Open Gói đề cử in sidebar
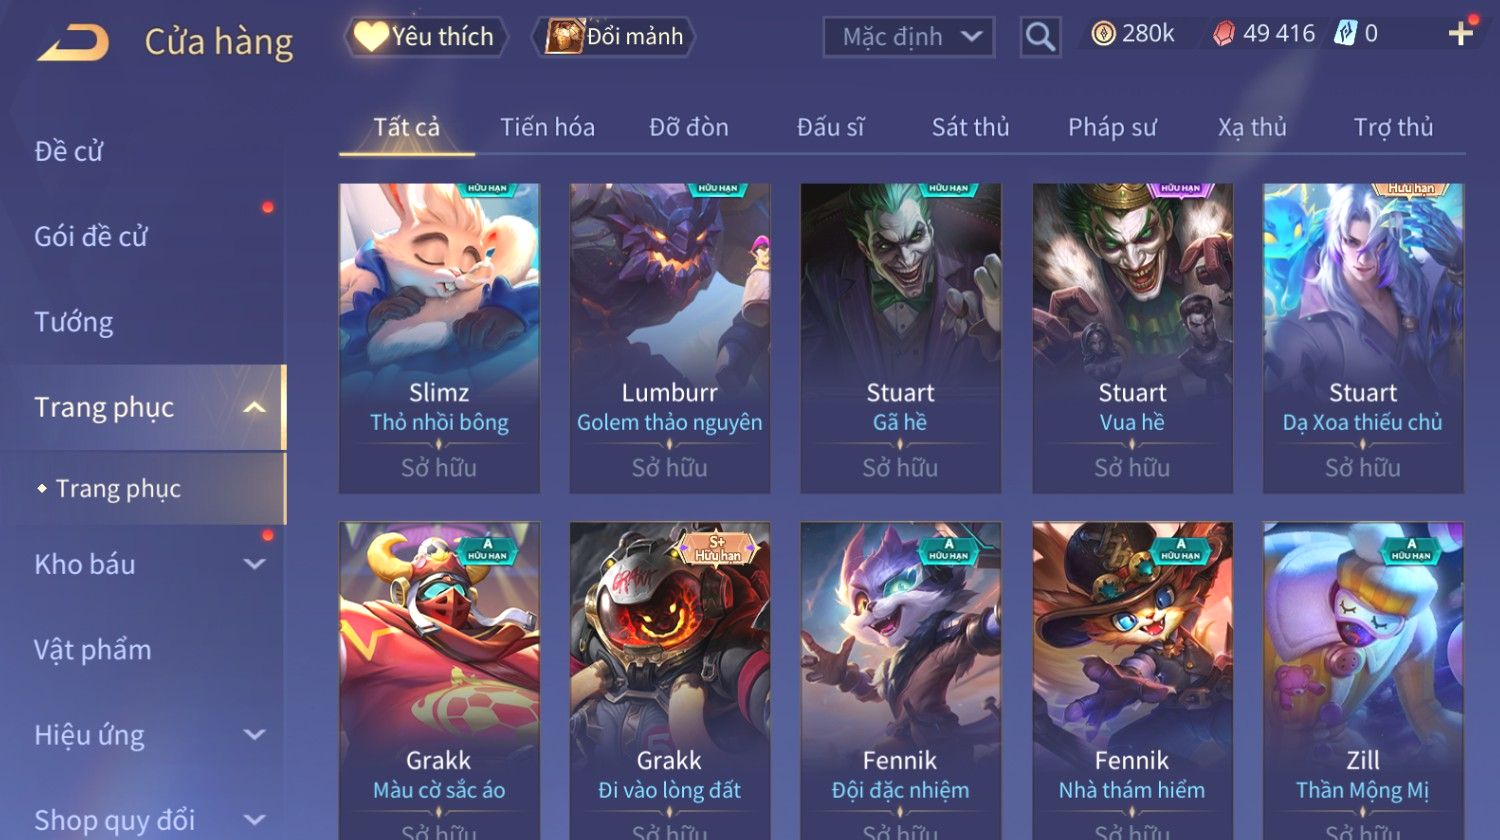 pos(91,236)
